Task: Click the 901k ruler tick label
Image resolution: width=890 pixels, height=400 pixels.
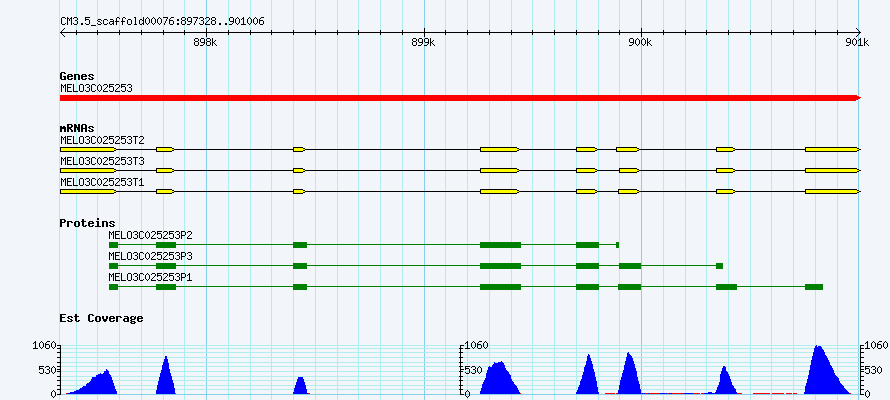Action: point(858,43)
